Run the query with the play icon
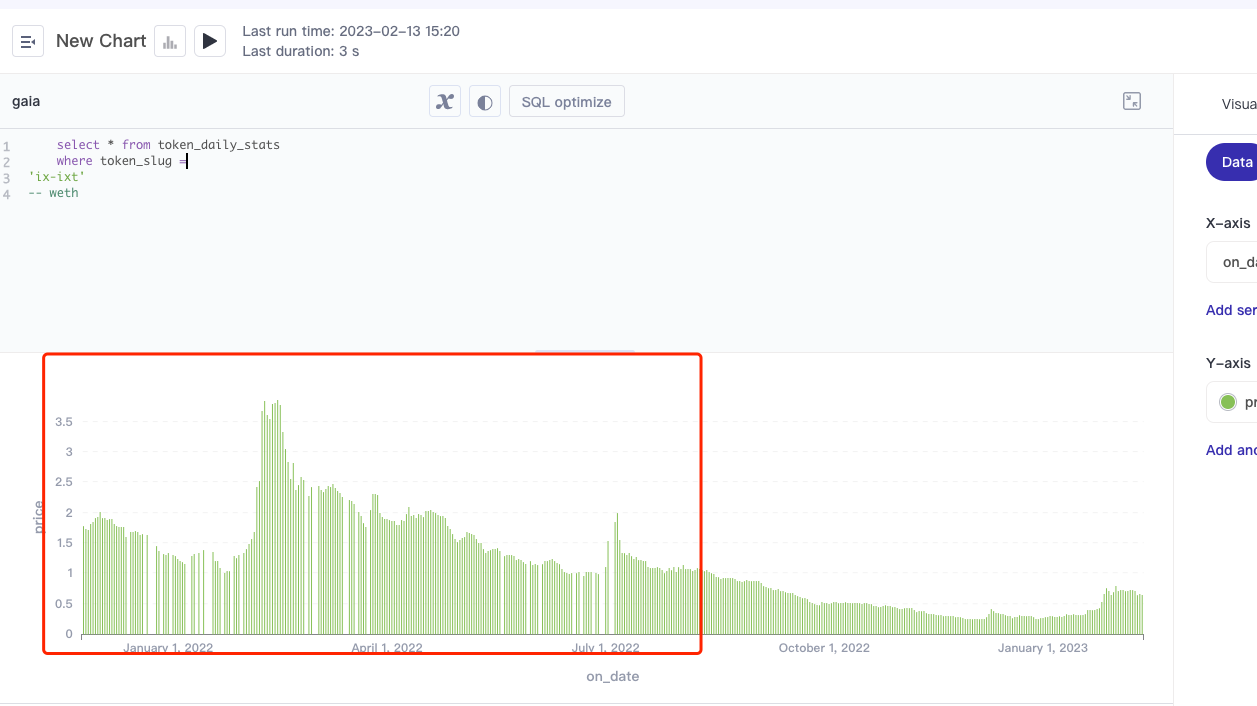 point(209,40)
